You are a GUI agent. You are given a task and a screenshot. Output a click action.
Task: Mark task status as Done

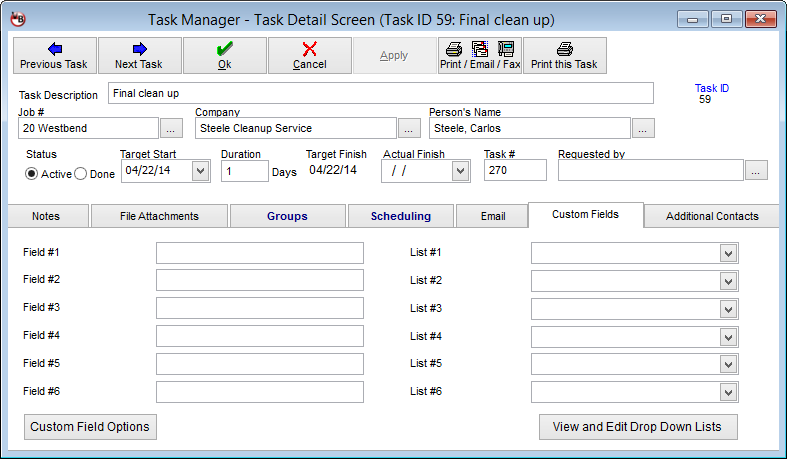pyautogui.click(x=81, y=174)
